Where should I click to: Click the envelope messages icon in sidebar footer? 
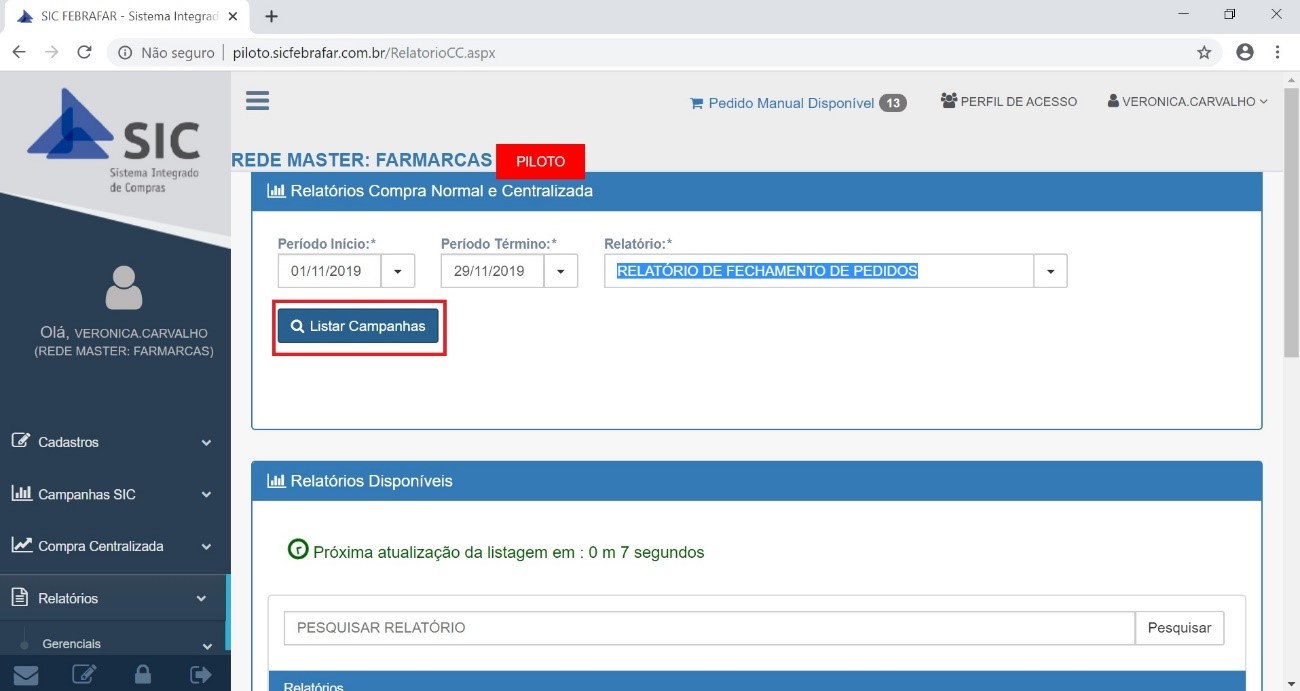(x=26, y=675)
